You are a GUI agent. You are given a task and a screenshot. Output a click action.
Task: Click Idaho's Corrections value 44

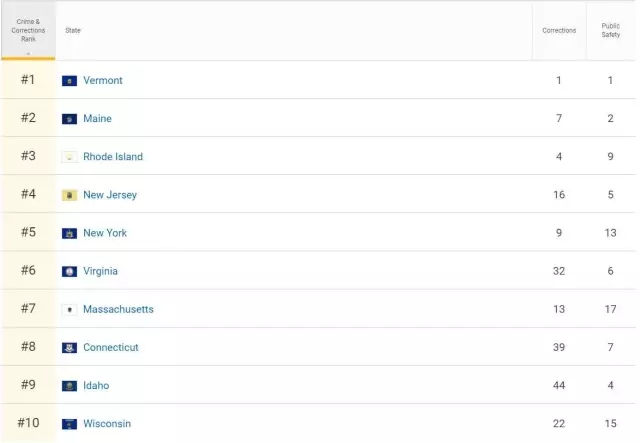pyautogui.click(x=559, y=386)
